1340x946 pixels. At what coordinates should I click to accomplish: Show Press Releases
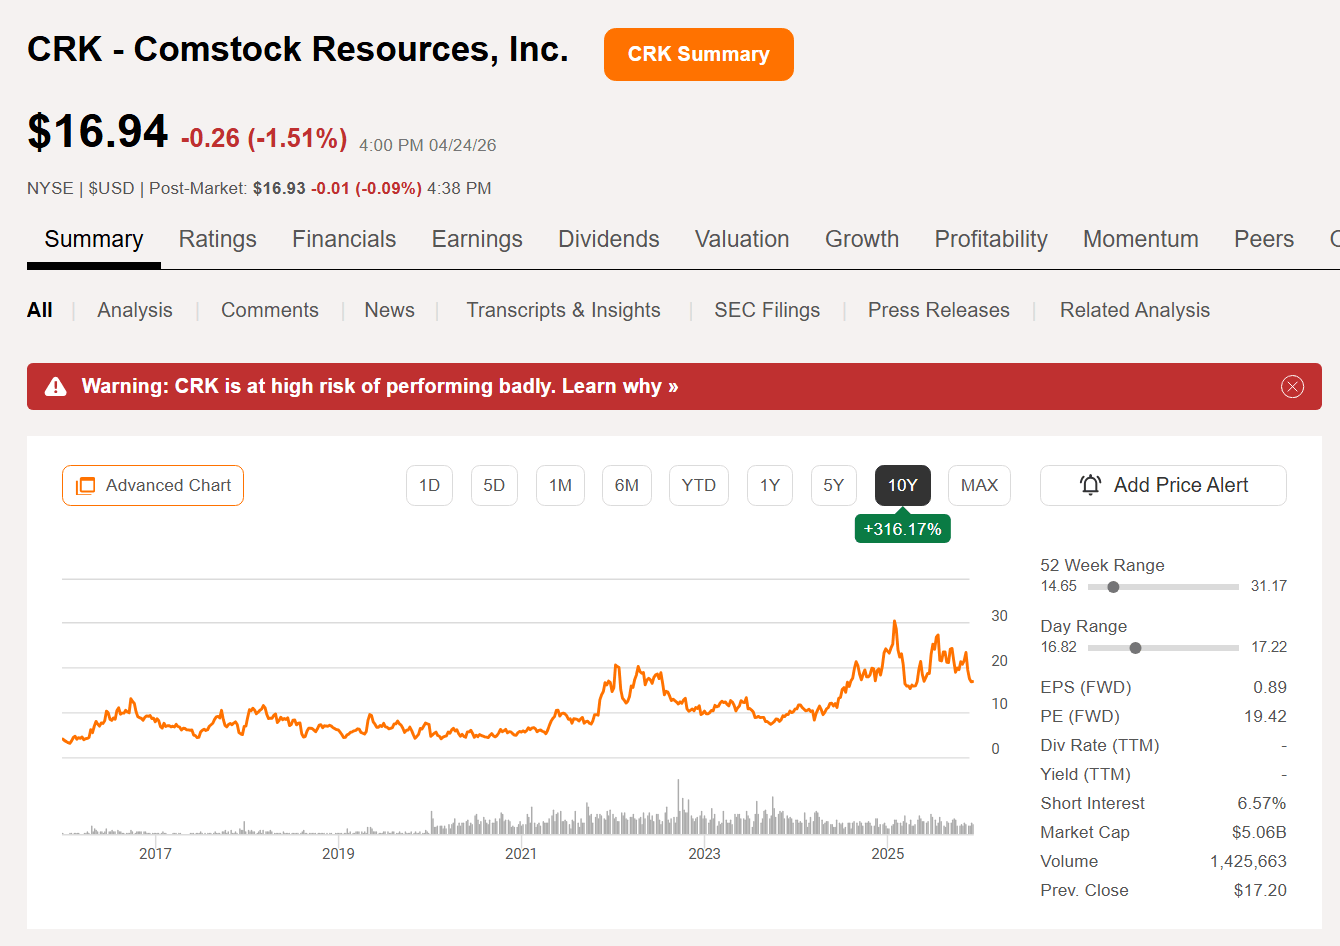click(939, 310)
